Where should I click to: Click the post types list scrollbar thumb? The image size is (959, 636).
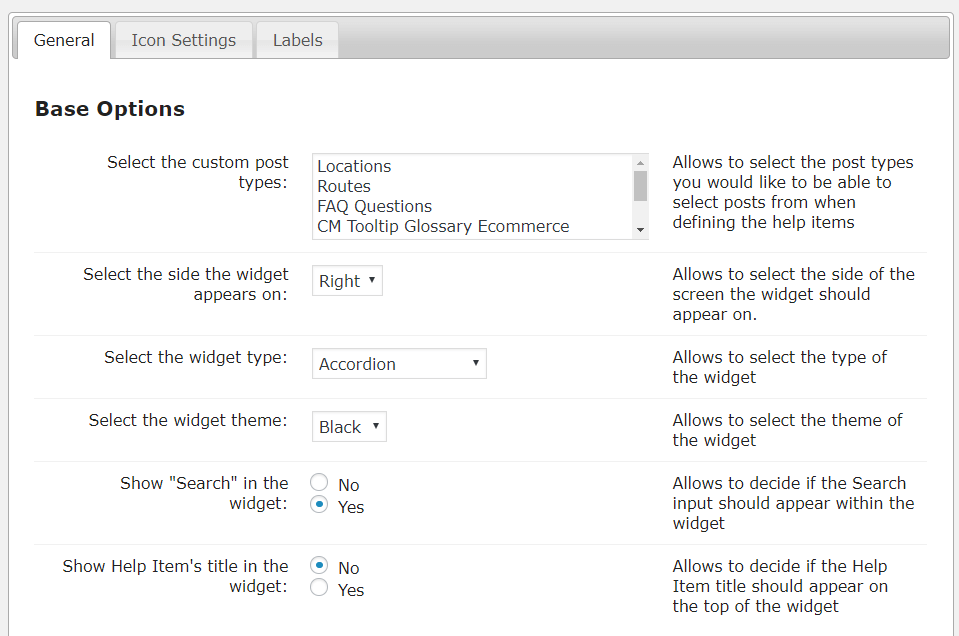640,186
